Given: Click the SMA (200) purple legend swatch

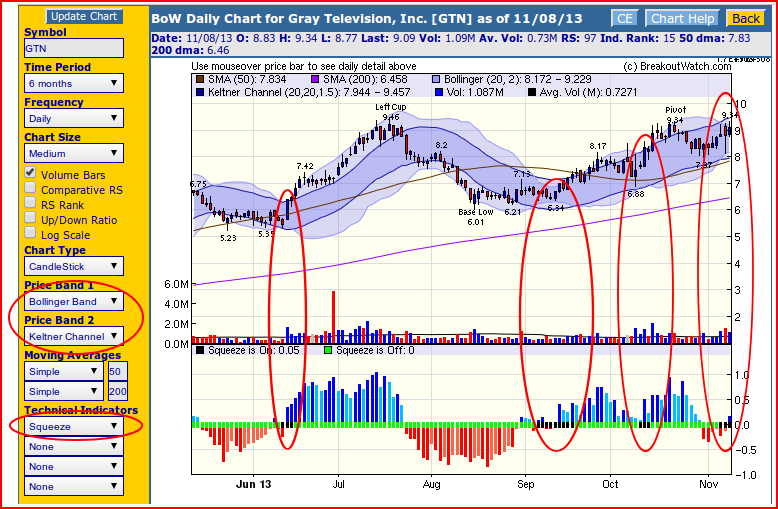Looking at the screenshot, I should coord(315,79).
